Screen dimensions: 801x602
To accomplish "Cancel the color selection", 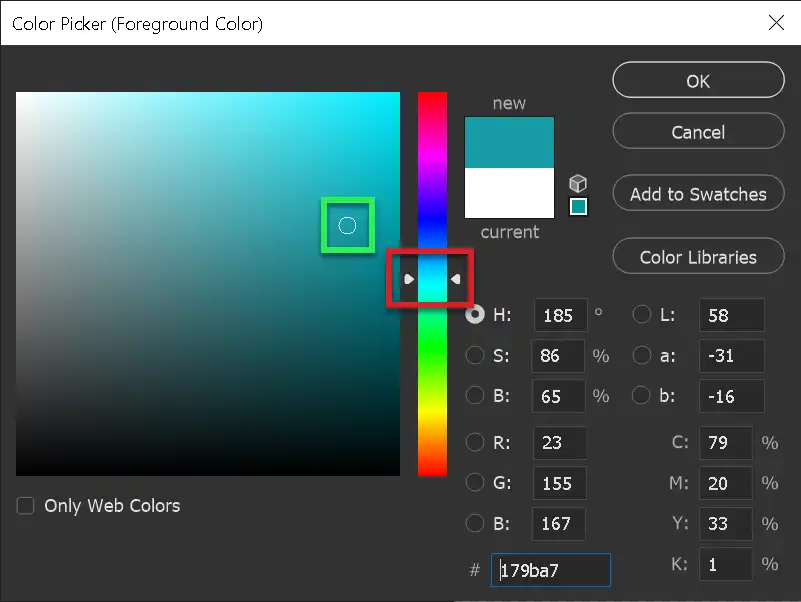I will coord(697,131).
